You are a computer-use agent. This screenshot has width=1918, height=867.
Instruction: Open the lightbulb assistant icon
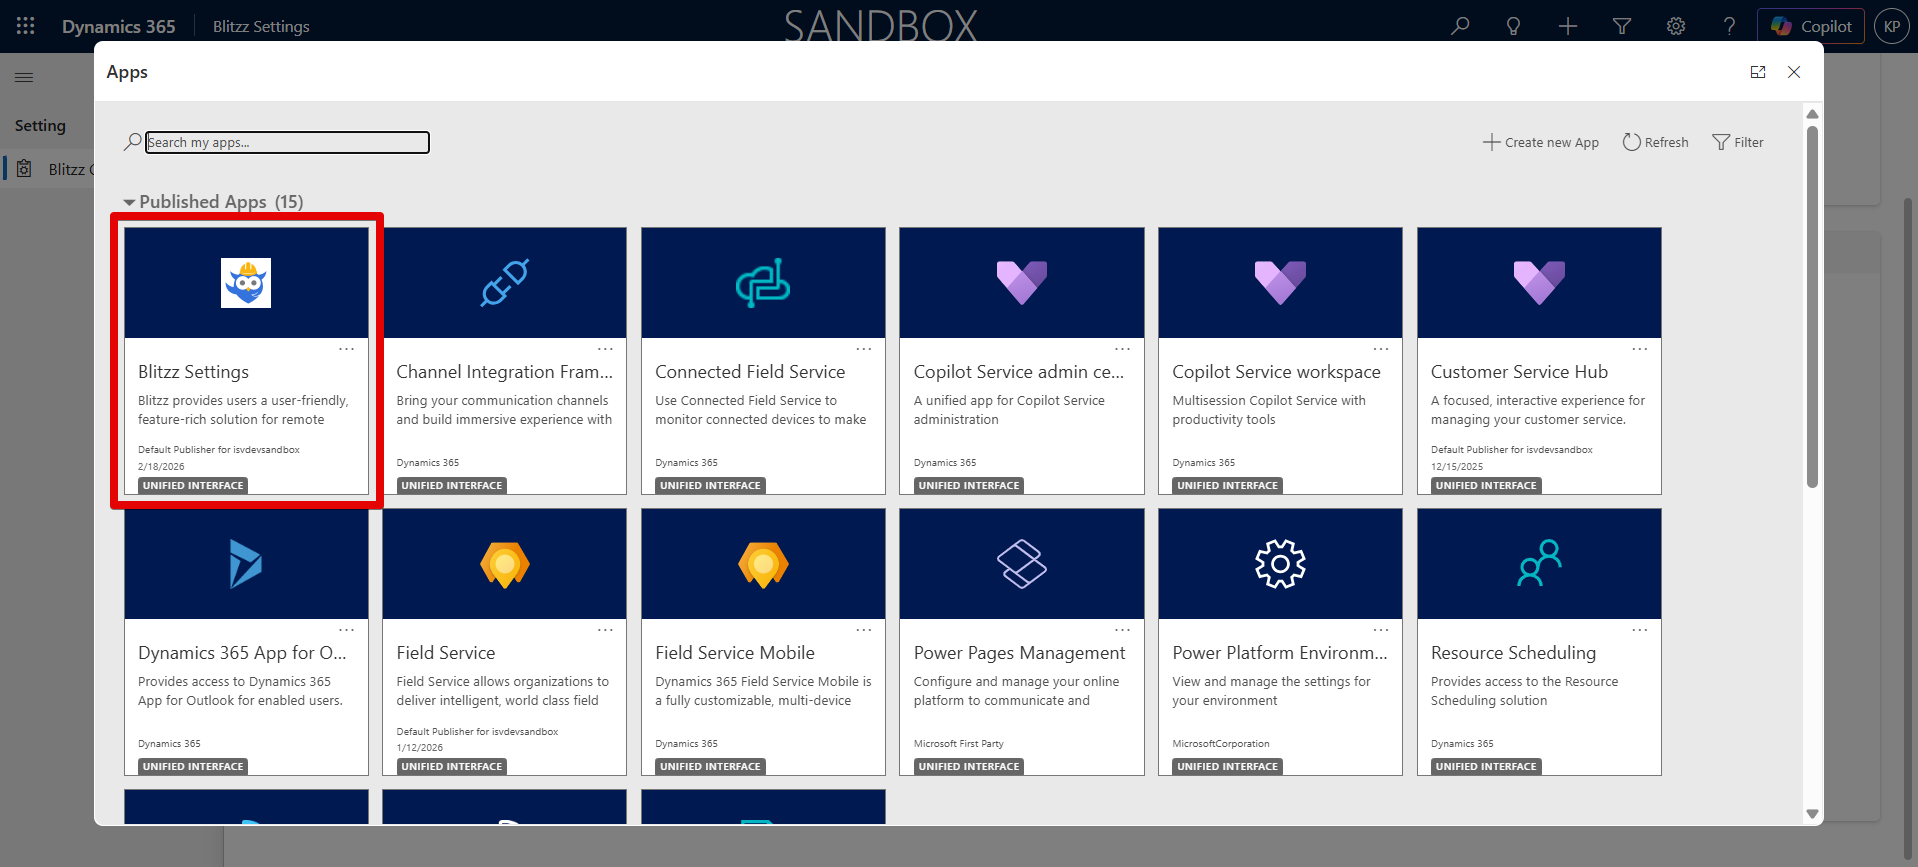(x=1513, y=26)
